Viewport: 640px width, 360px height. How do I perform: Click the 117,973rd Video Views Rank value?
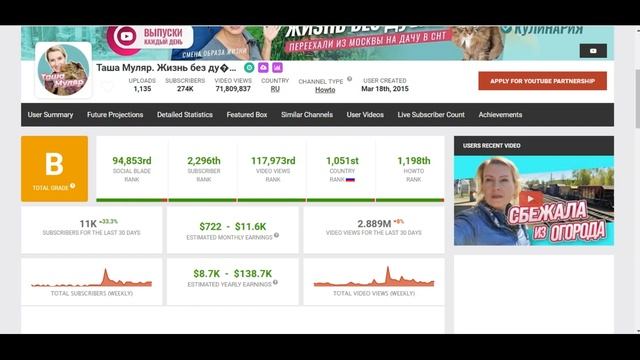273,161
